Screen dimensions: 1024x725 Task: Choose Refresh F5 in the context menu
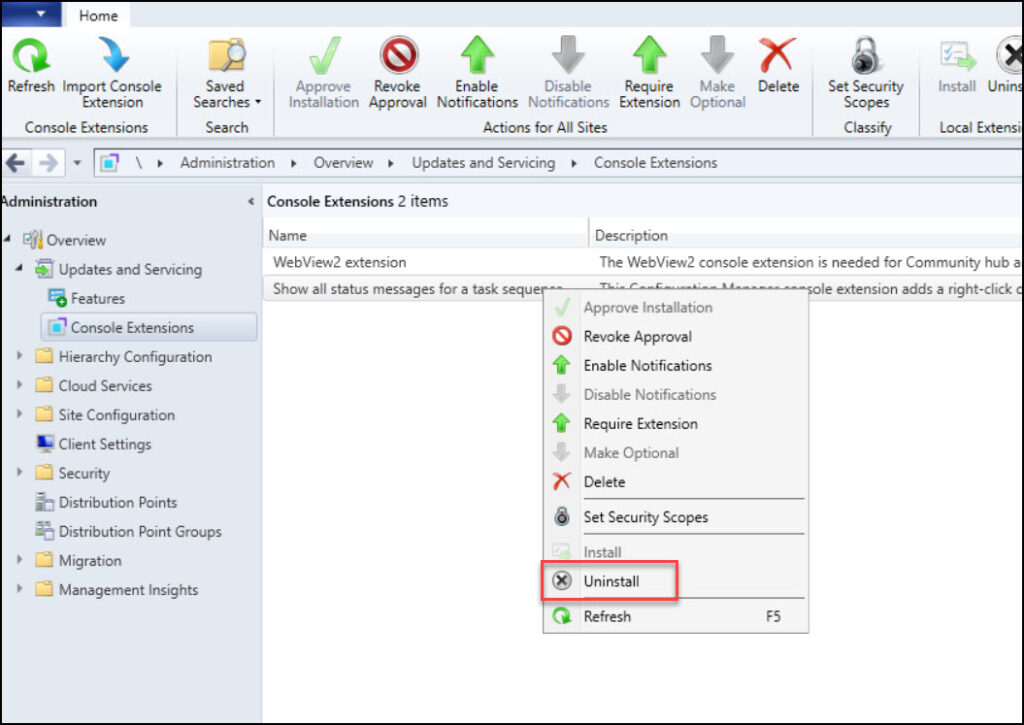point(676,616)
